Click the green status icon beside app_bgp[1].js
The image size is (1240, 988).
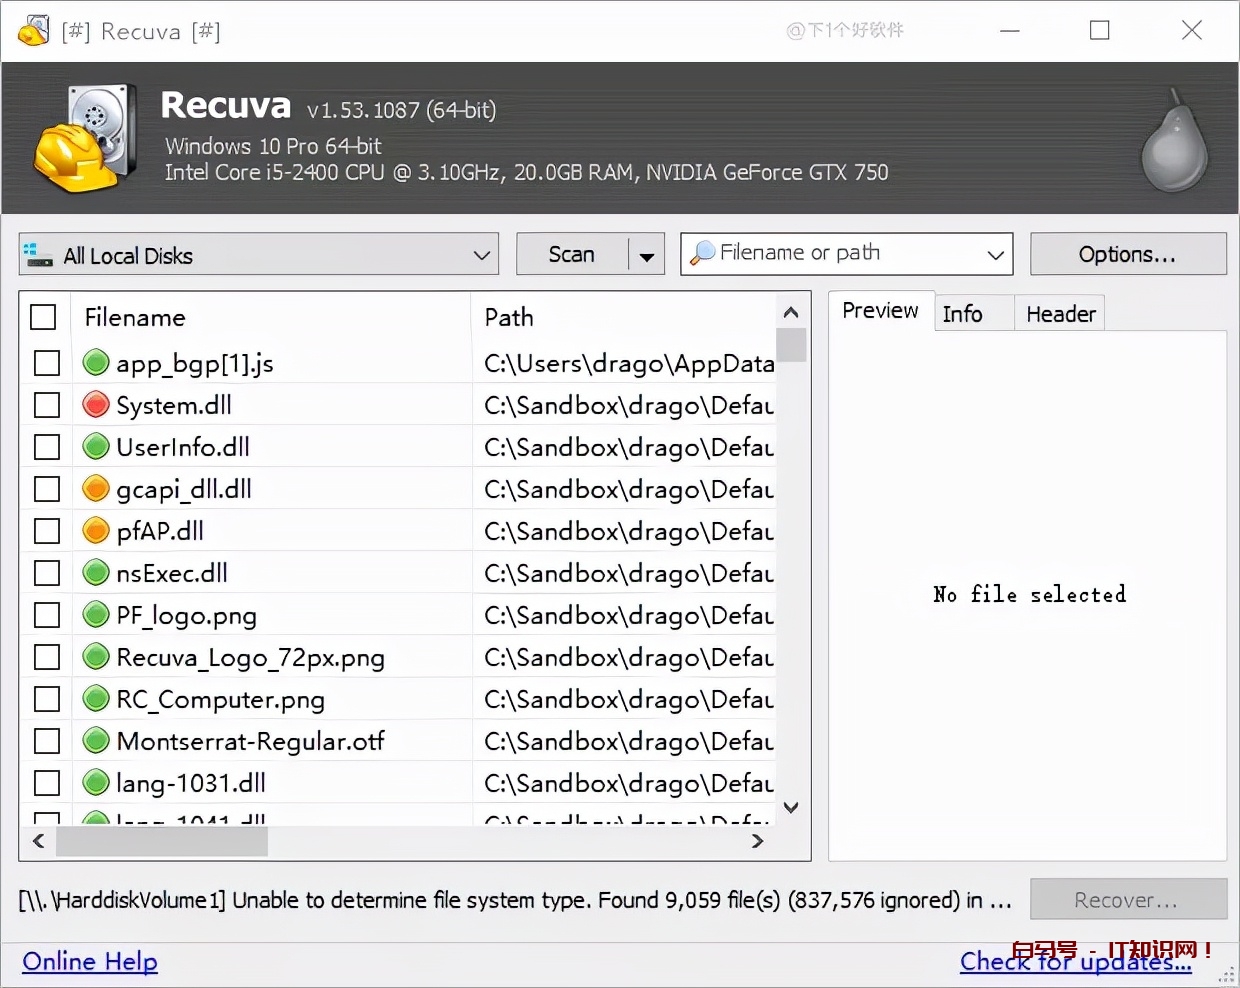(96, 363)
